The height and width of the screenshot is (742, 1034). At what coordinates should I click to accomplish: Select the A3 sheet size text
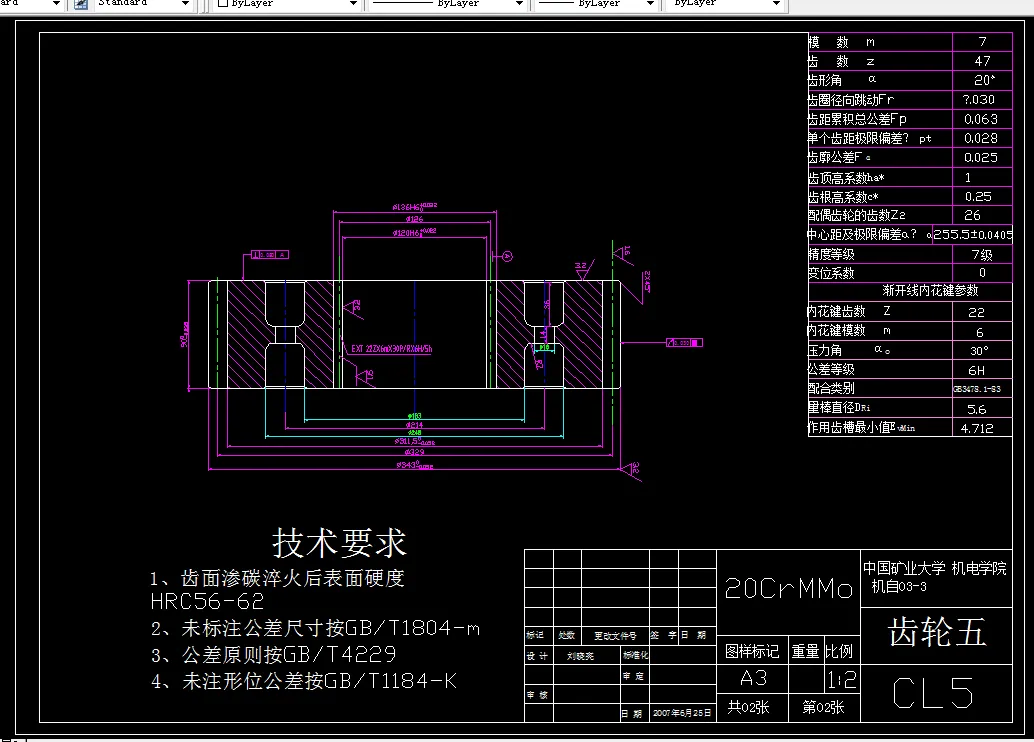click(753, 678)
